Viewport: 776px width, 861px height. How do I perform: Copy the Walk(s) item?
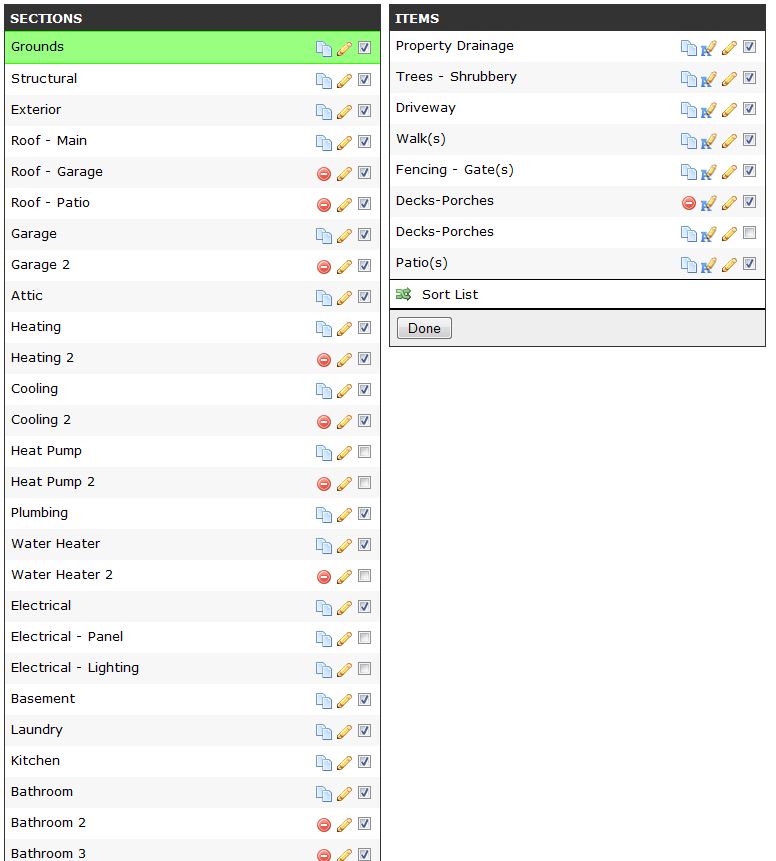pos(689,141)
